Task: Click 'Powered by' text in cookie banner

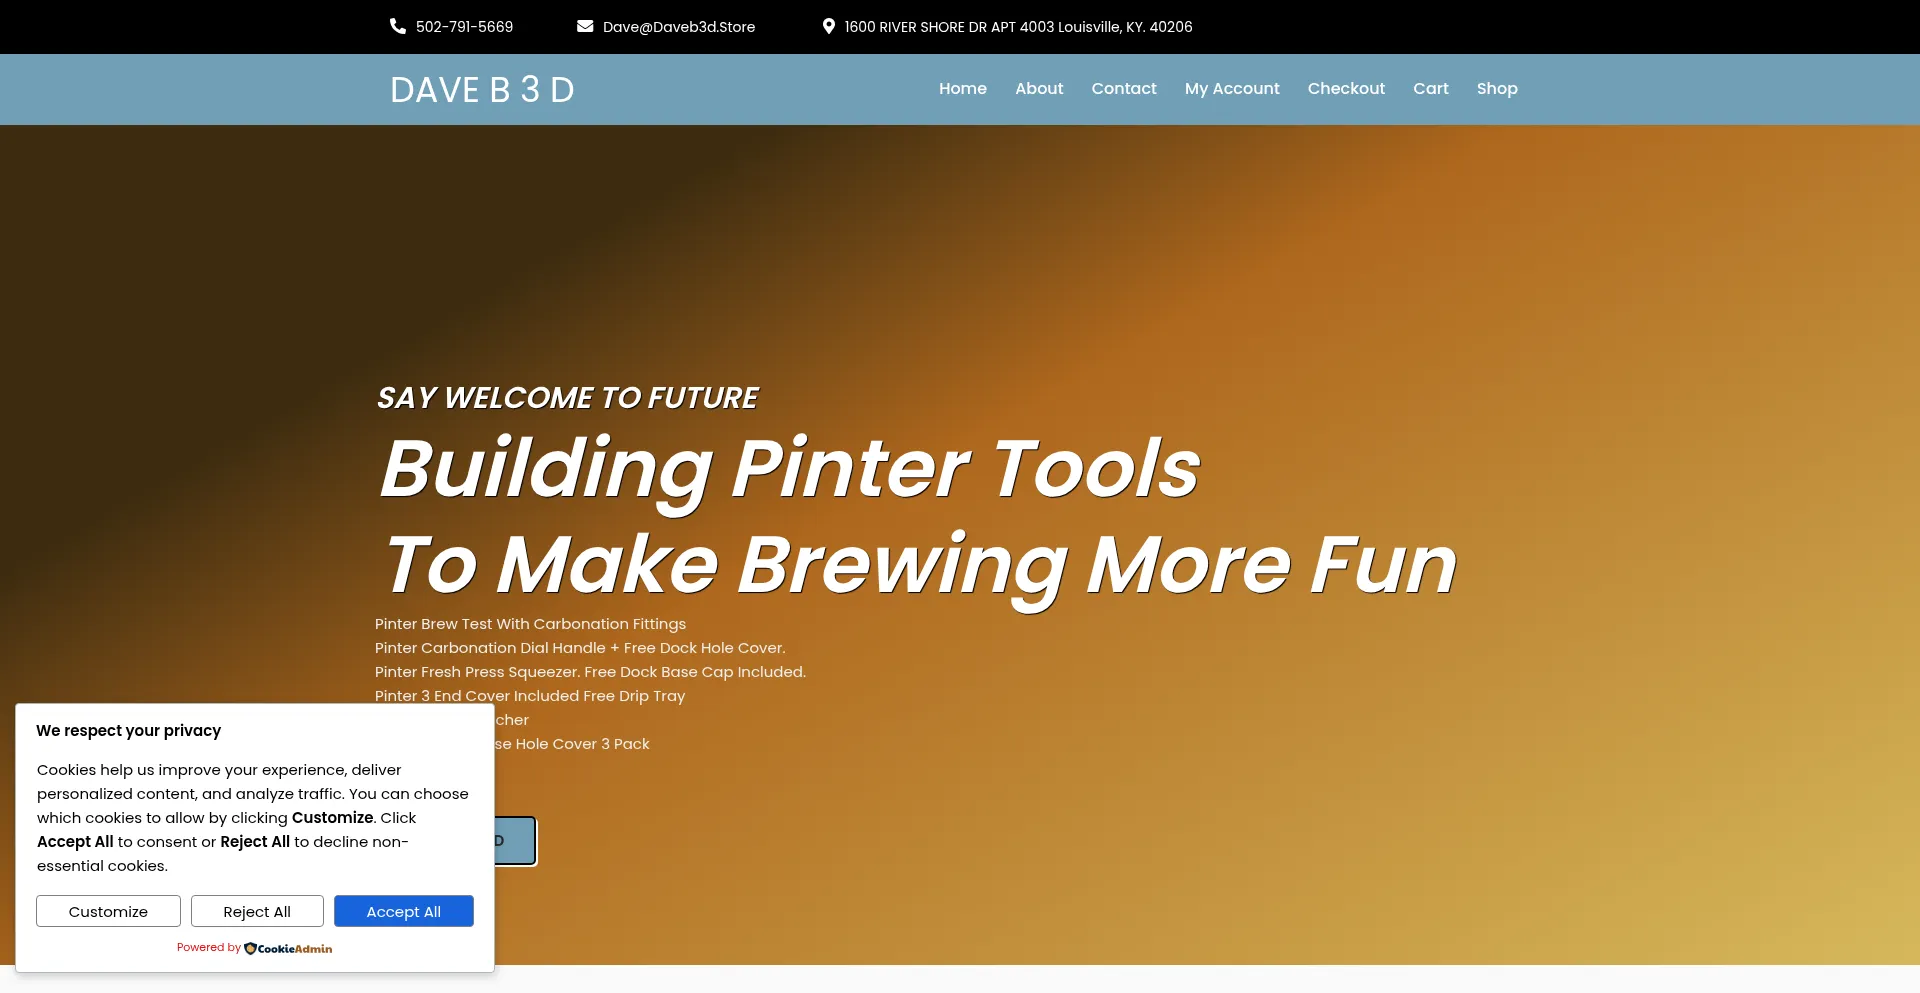Action: 208,948
